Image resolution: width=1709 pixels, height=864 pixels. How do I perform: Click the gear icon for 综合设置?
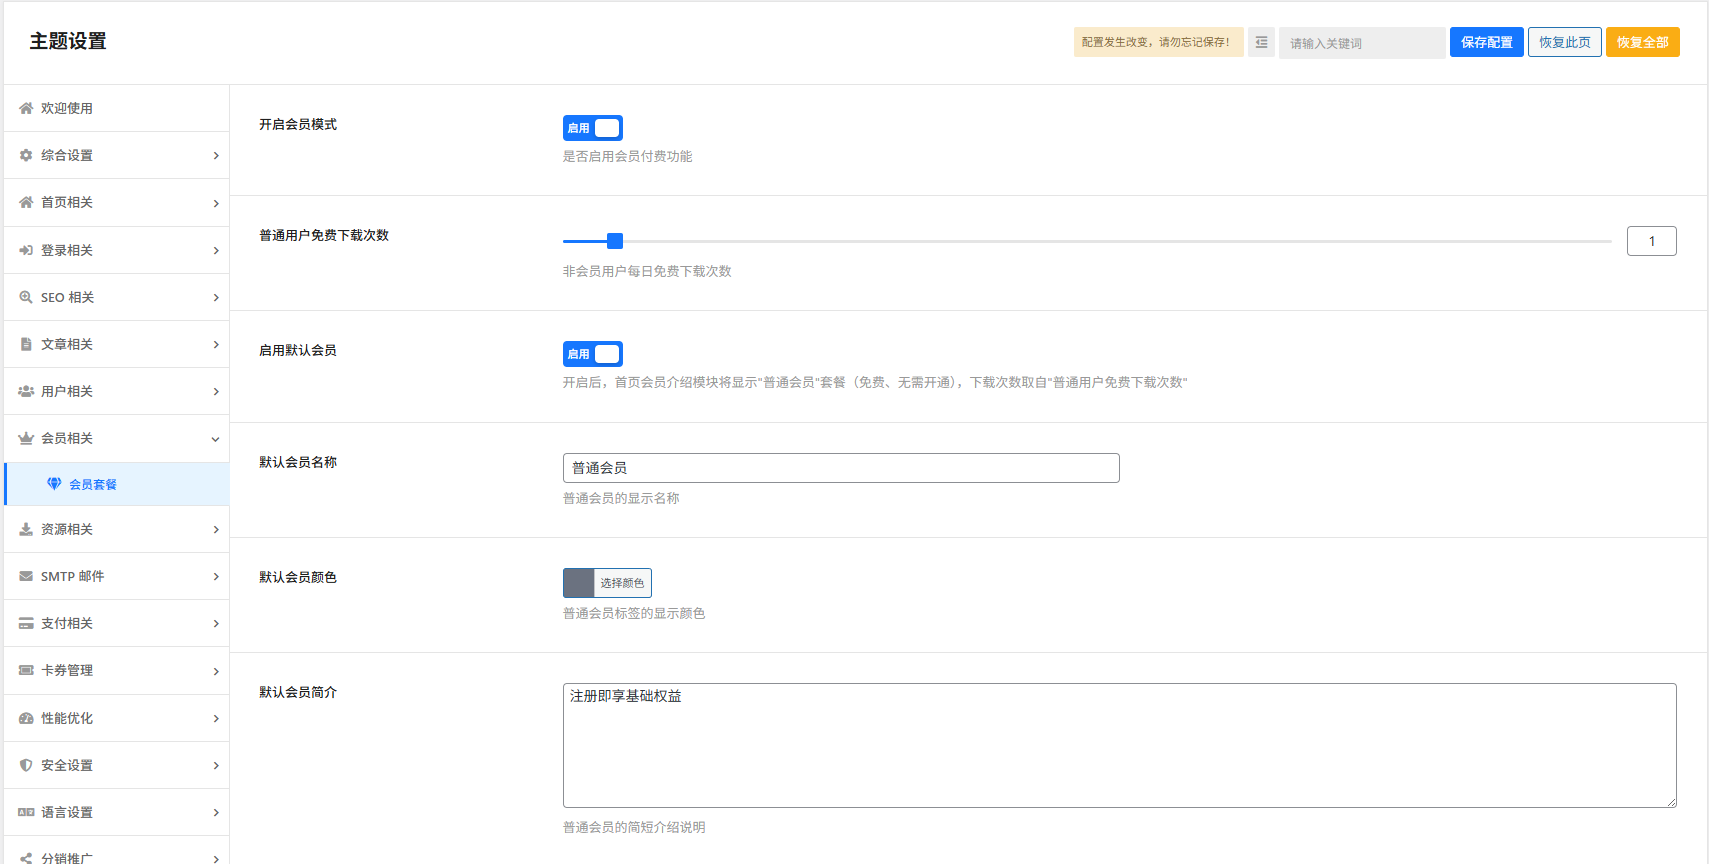pos(26,155)
